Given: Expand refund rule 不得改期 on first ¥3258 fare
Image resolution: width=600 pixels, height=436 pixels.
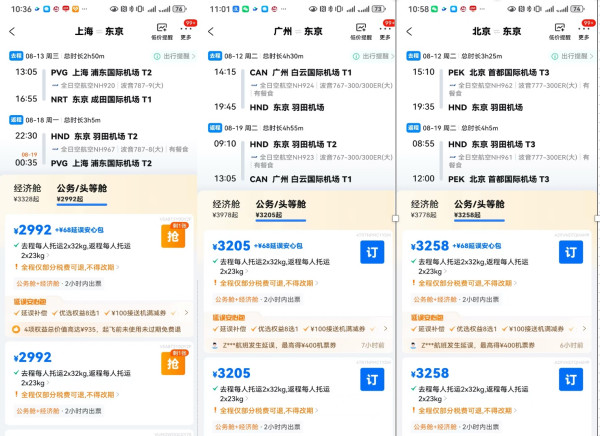Looking at the screenshot, I should click(x=465, y=283).
